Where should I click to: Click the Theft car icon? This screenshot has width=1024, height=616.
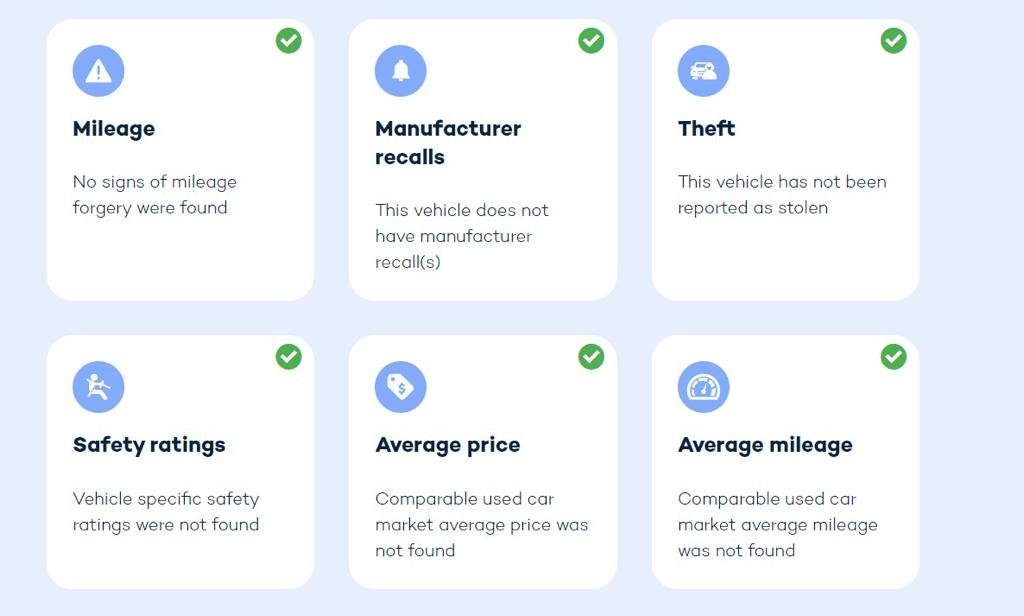(x=704, y=71)
